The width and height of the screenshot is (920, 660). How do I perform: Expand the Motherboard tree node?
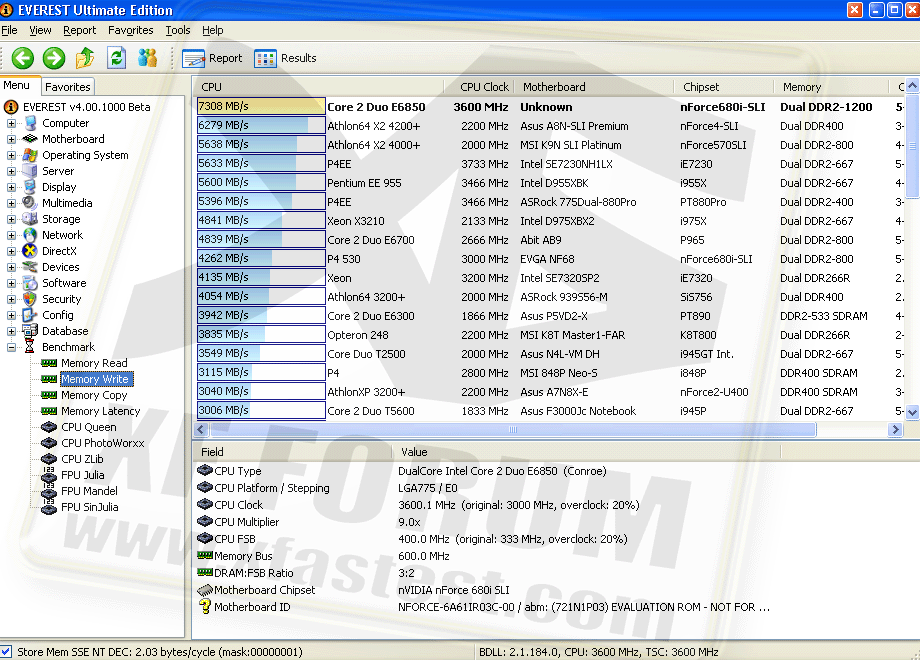coord(11,139)
